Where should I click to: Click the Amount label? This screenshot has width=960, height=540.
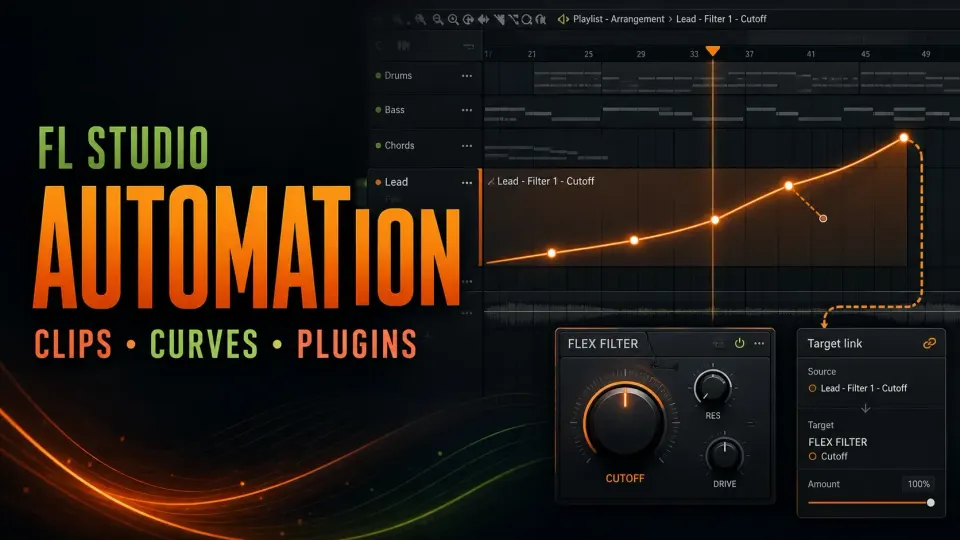(823, 484)
